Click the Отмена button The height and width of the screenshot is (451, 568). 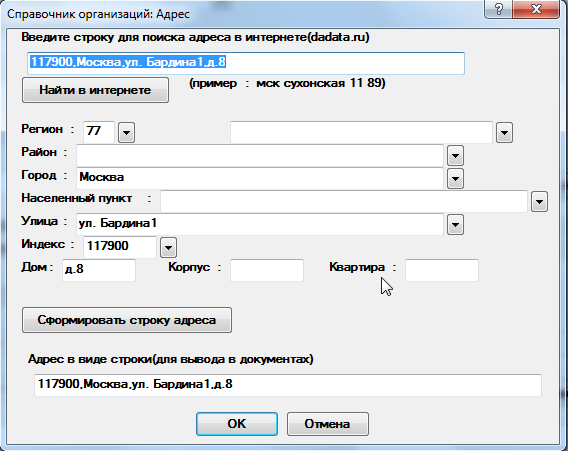pos(327,424)
